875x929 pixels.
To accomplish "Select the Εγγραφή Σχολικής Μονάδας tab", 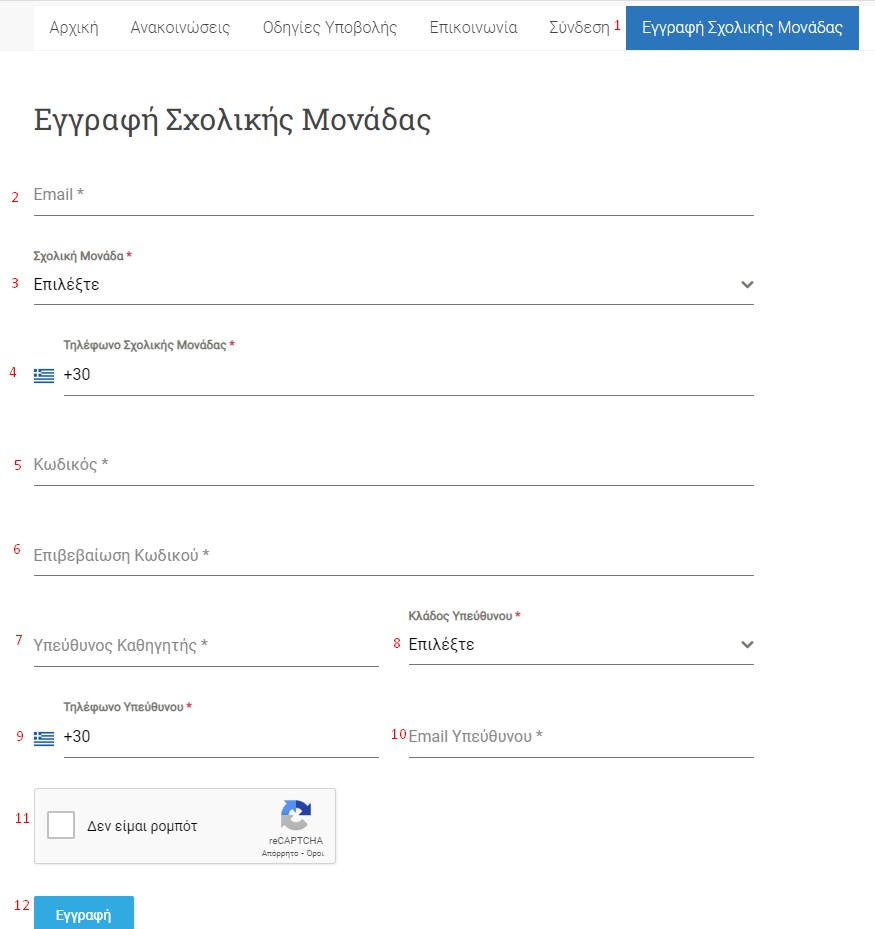I will point(742,27).
